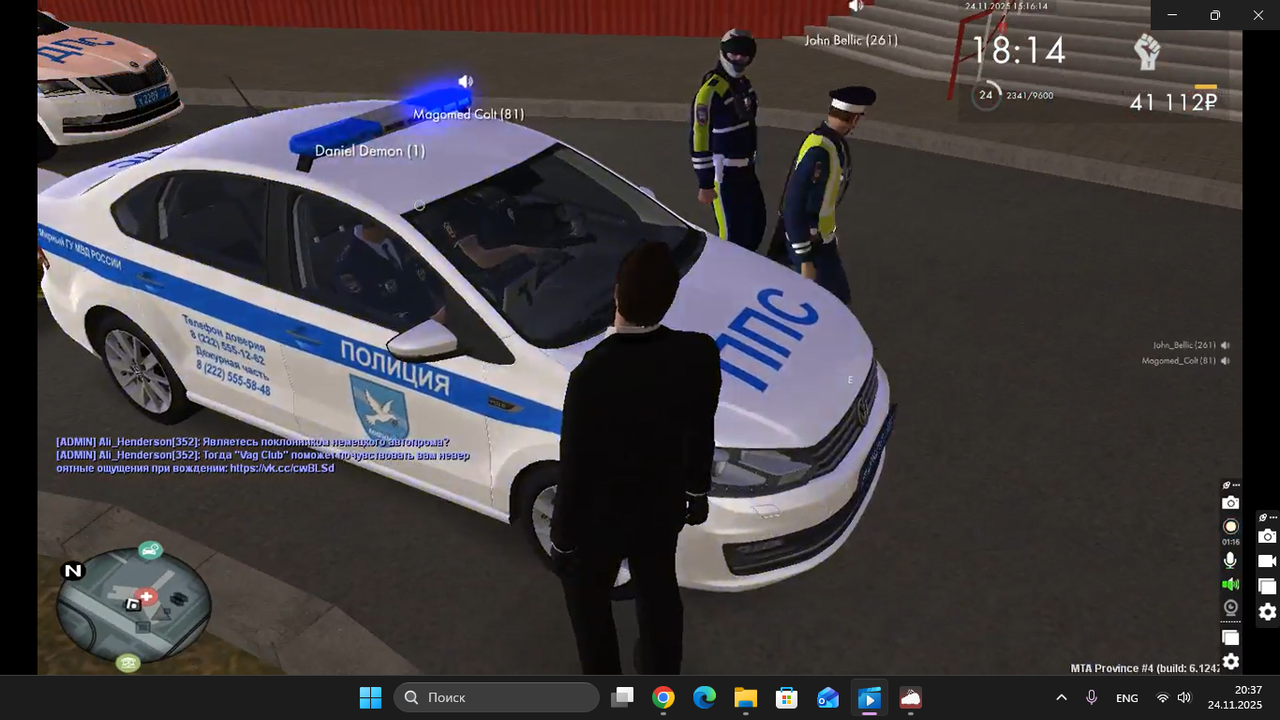Click the in-game clock 18:14
Screen dimensions: 1280x720
point(1019,50)
